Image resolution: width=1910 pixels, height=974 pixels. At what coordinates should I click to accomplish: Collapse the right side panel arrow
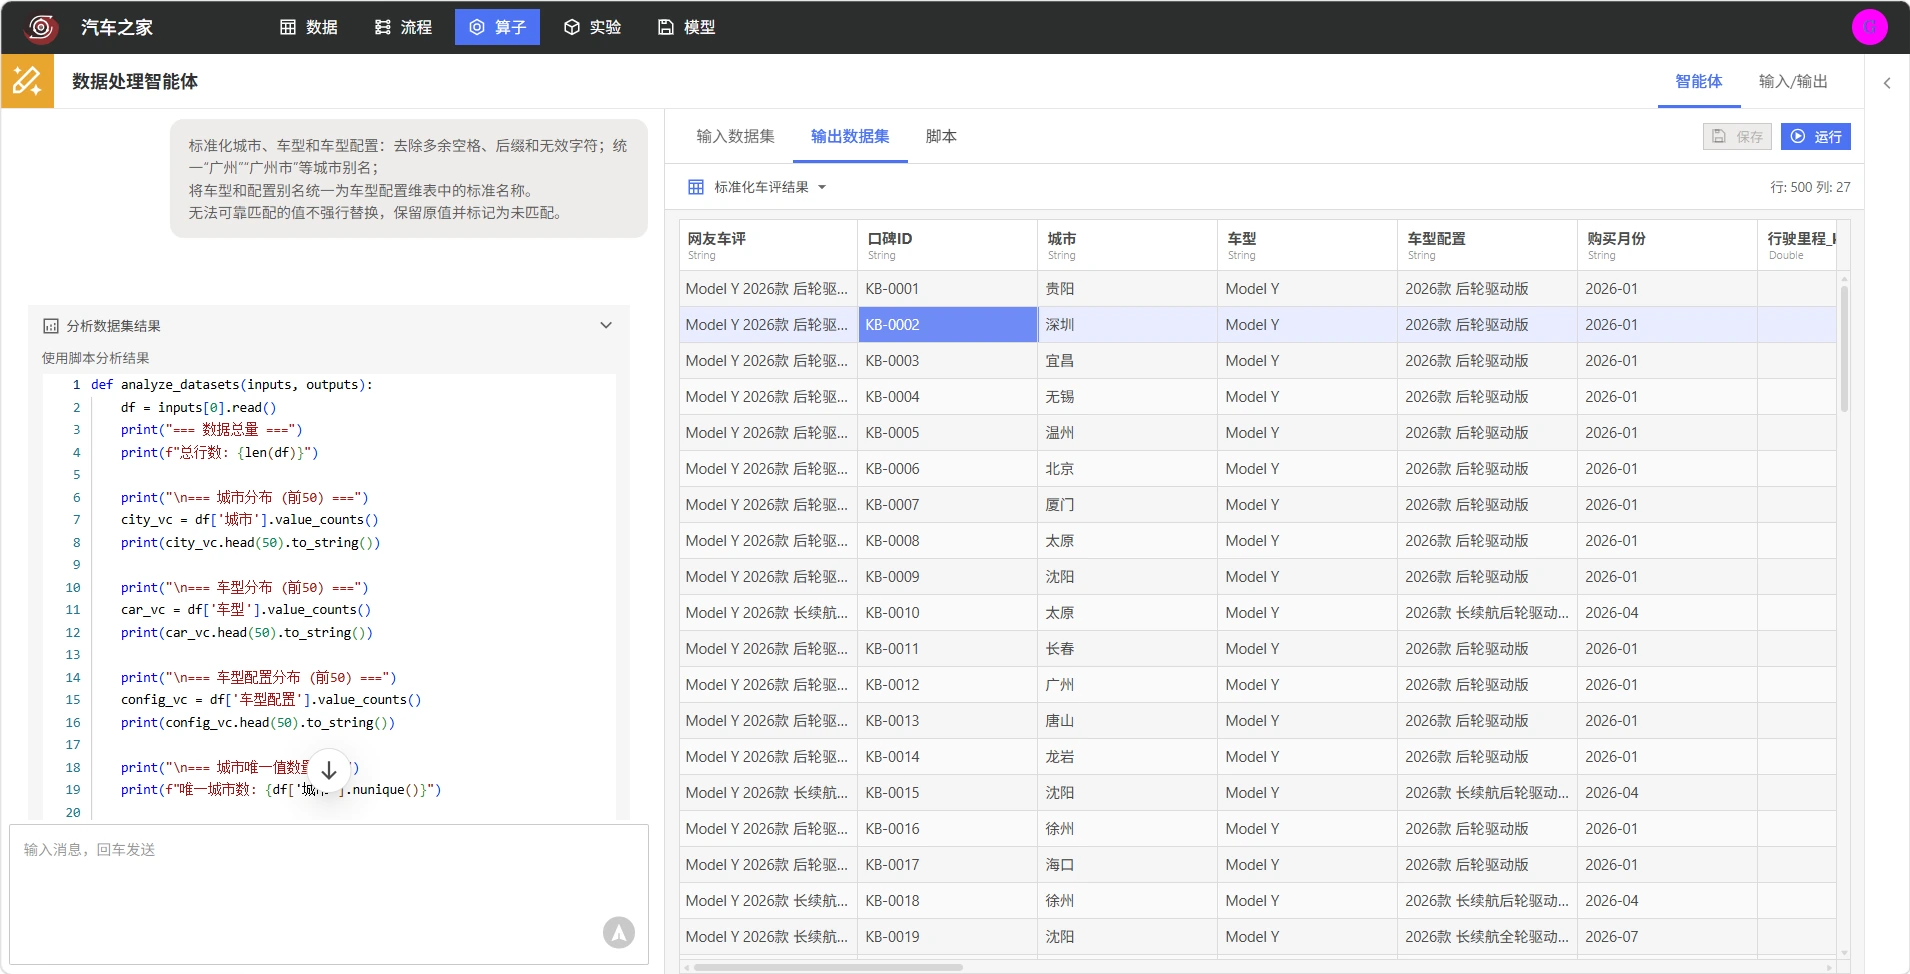(x=1887, y=83)
